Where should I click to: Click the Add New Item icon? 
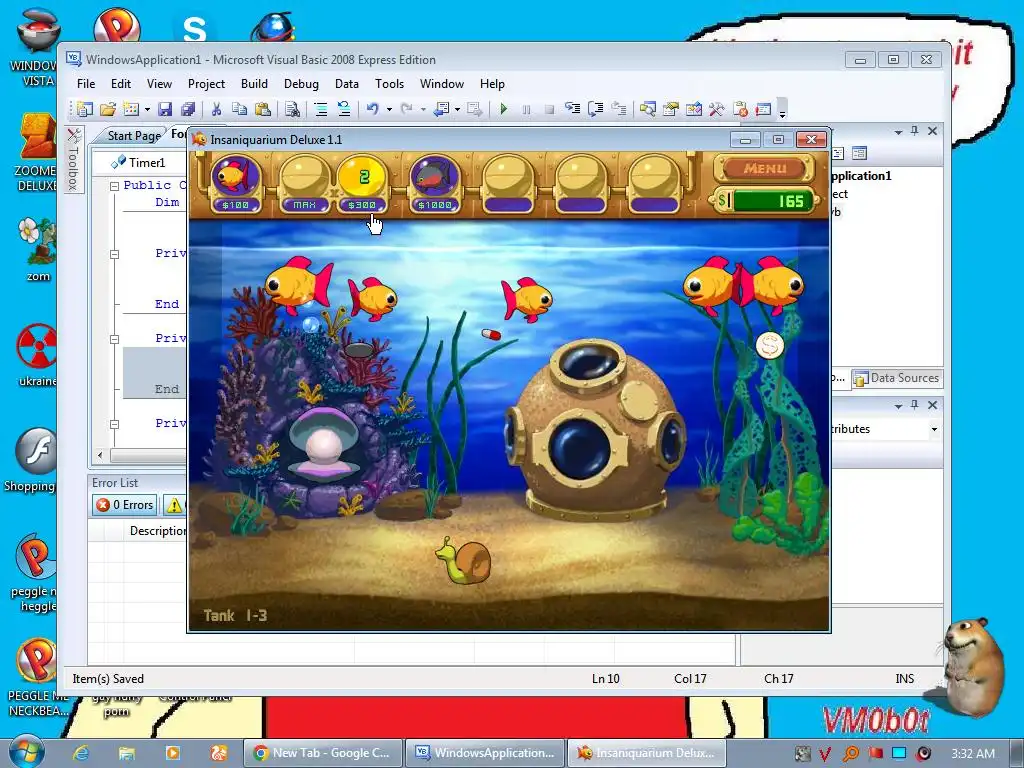pos(131,109)
